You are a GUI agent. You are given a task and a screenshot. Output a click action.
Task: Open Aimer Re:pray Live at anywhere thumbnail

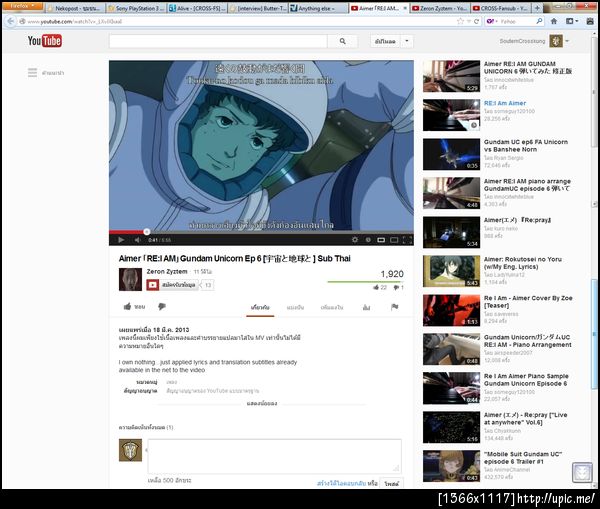click(451, 427)
